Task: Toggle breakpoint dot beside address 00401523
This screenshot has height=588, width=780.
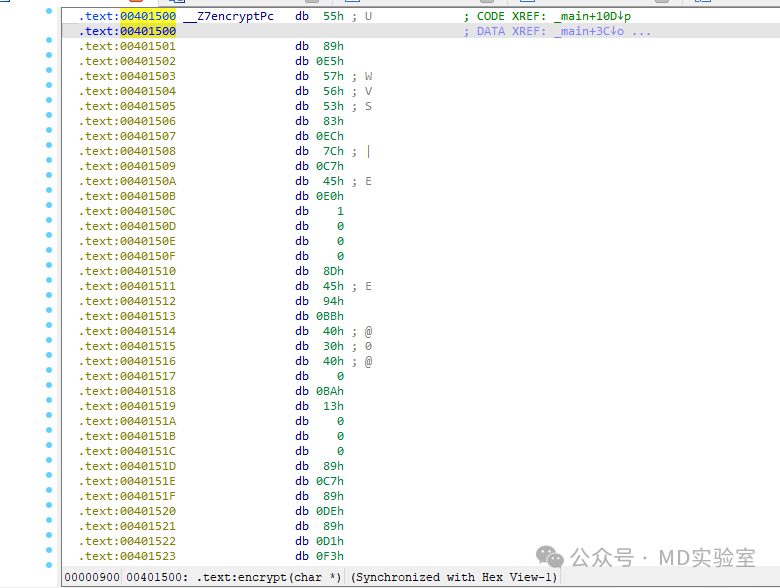Action: point(49,550)
